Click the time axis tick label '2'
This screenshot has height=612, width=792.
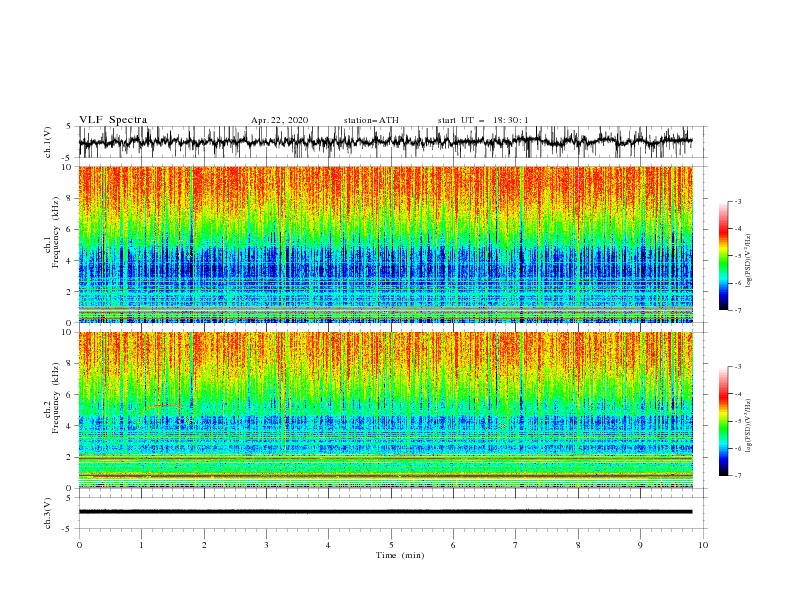(204, 545)
